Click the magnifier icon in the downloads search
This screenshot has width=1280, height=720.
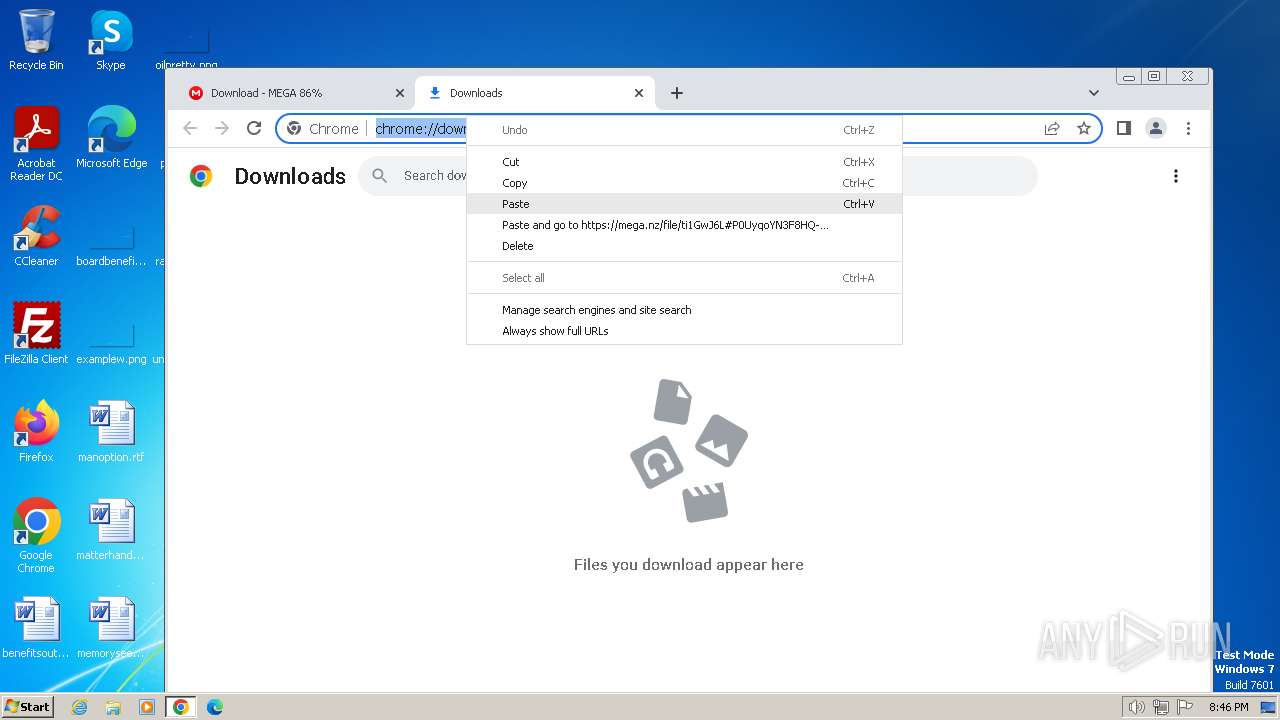click(380, 176)
